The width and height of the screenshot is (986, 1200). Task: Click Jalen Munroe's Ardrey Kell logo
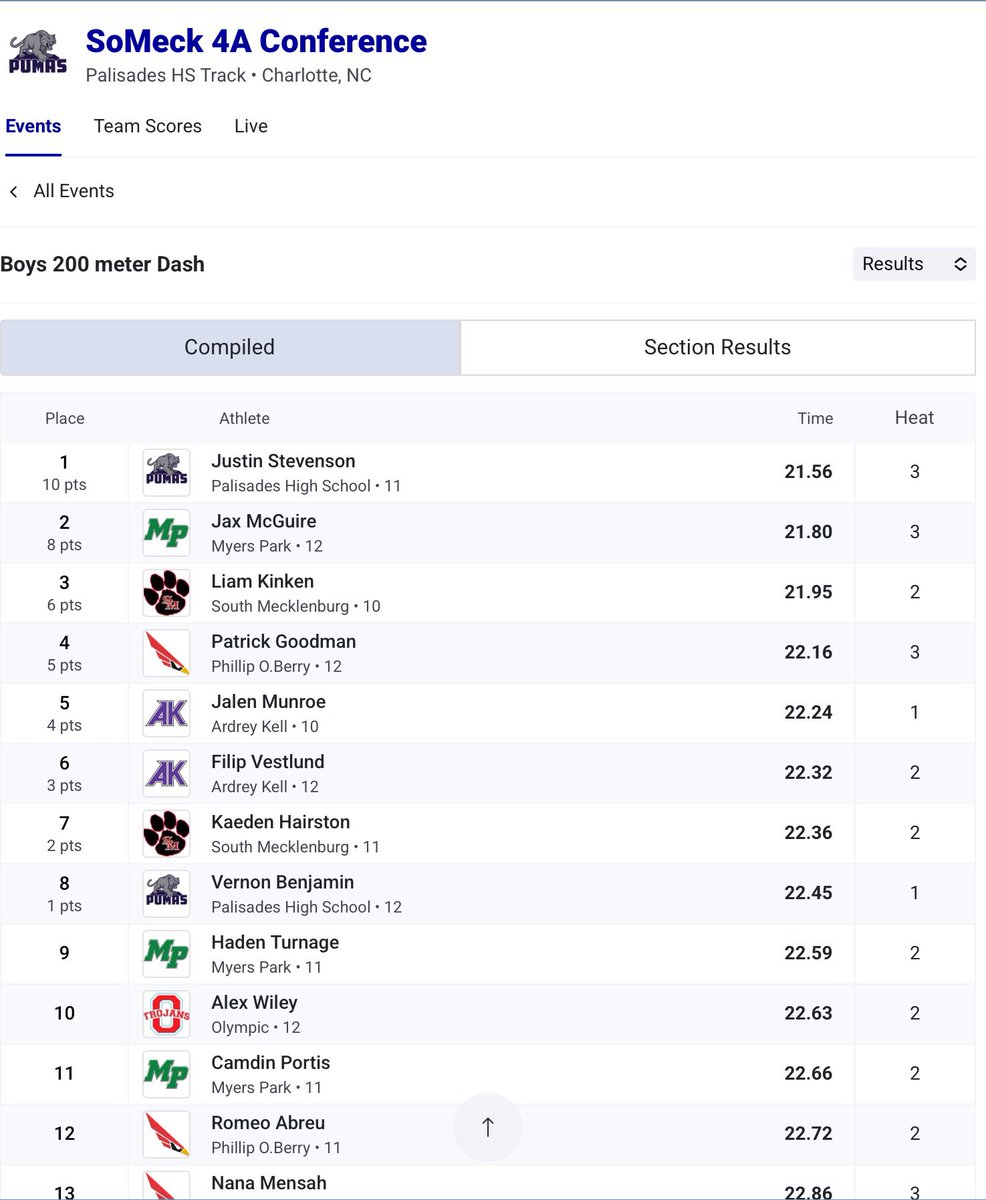(x=166, y=713)
